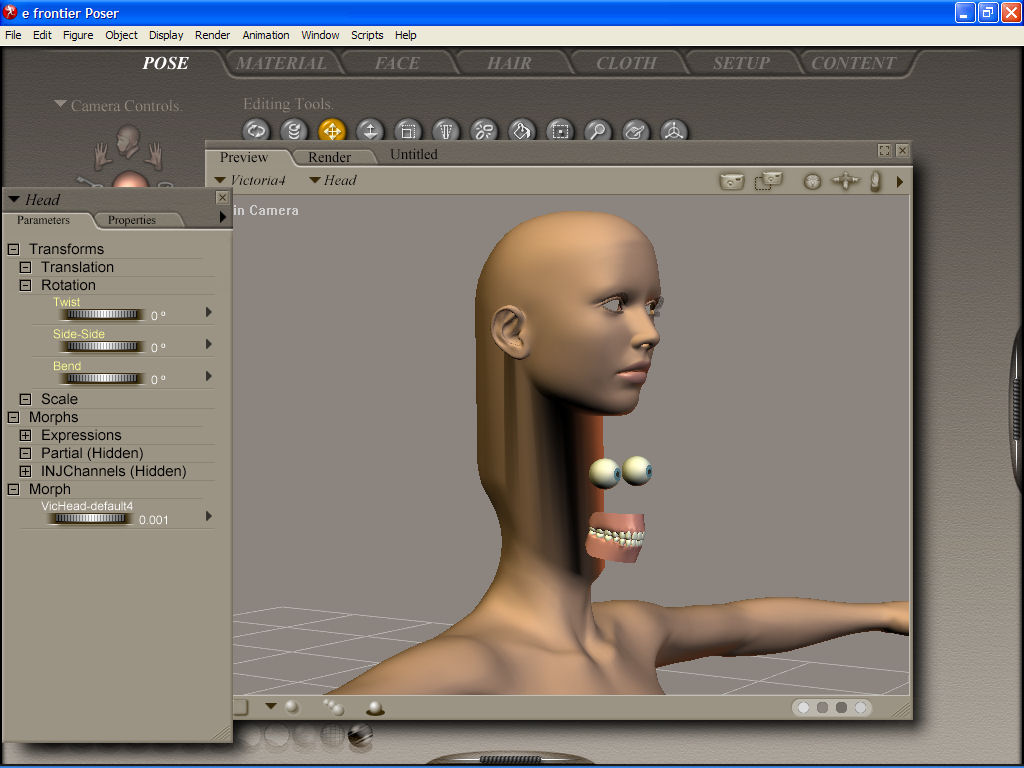
Task: Select the Chain Break tool
Action: tap(484, 131)
